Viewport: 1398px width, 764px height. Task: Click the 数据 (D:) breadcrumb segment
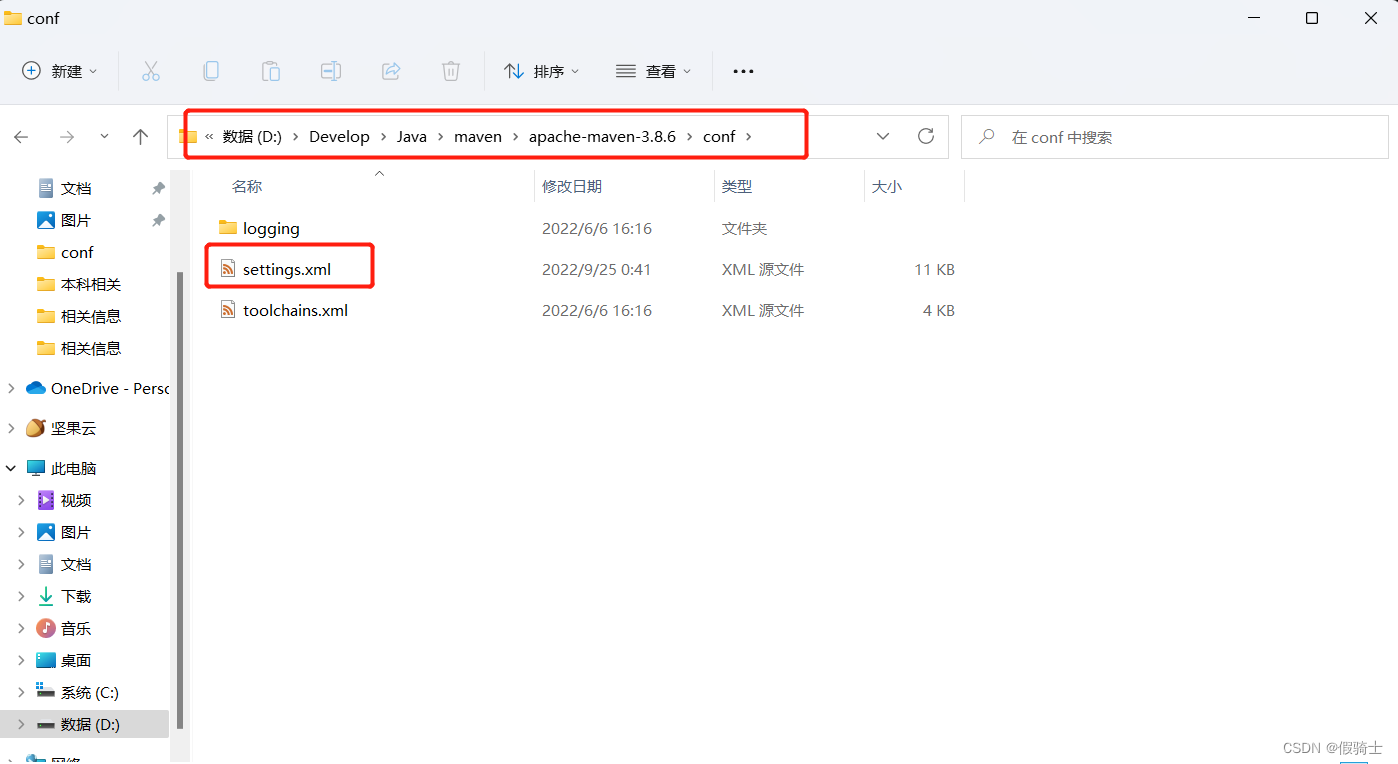point(252,137)
